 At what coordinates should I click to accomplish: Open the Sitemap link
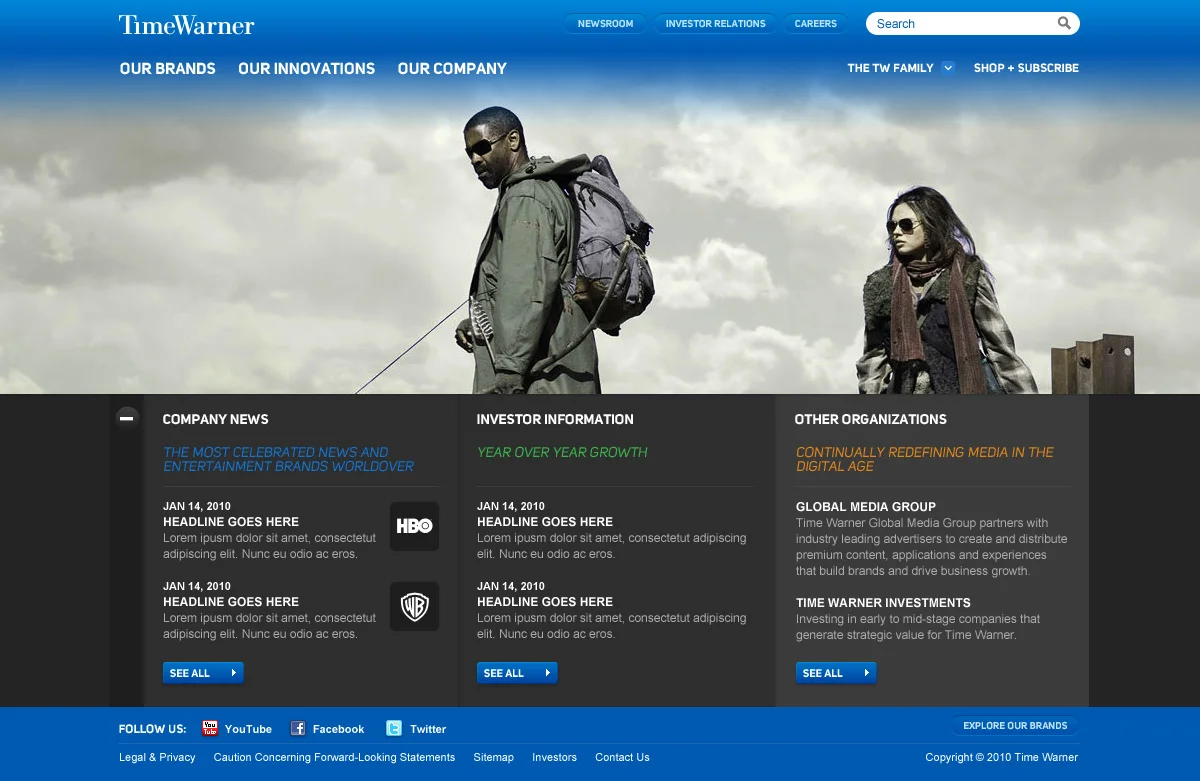pos(493,757)
